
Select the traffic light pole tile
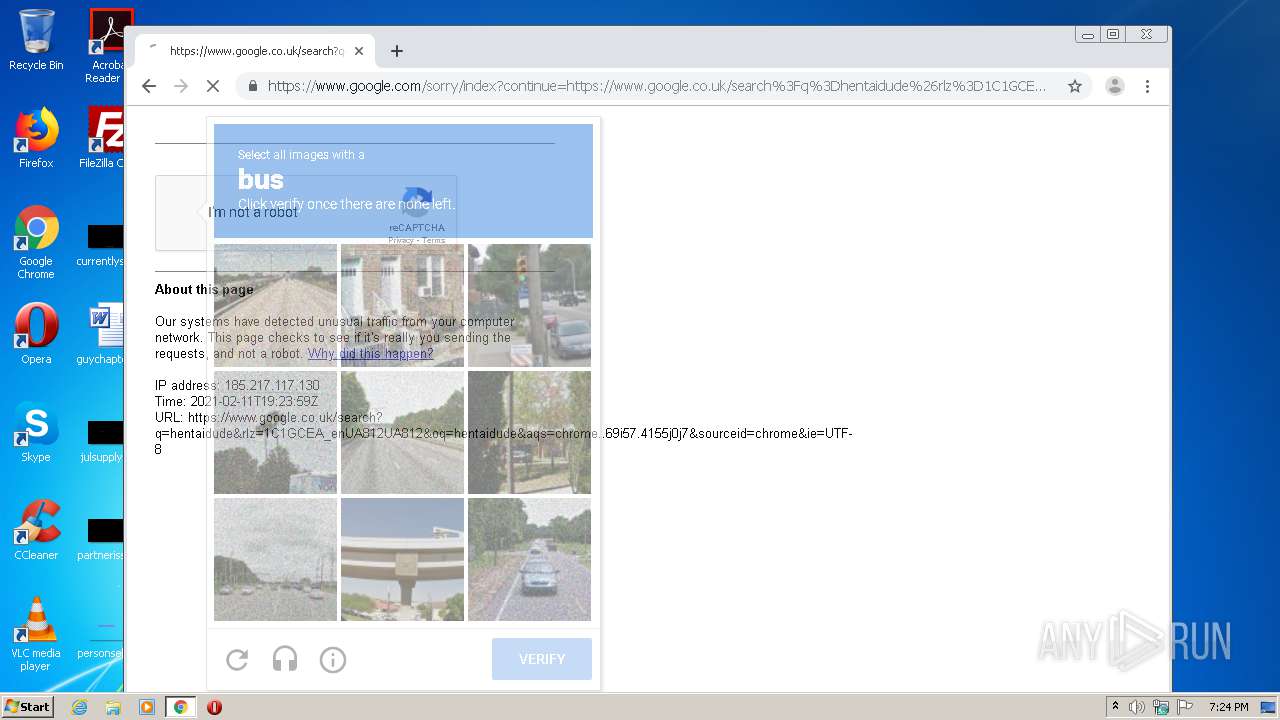[x=529, y=305]
